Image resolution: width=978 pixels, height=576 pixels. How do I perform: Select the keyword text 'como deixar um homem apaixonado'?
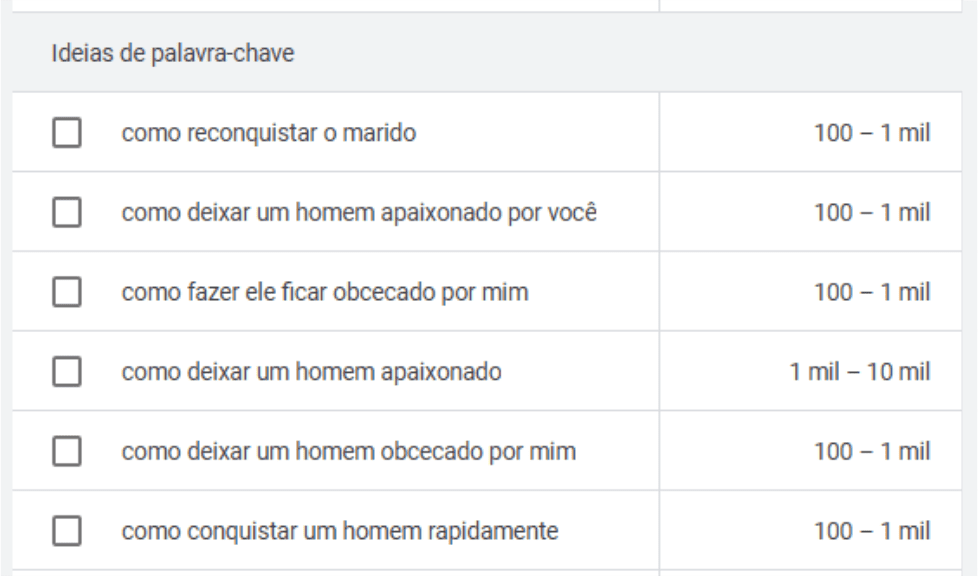coord(312,372)
